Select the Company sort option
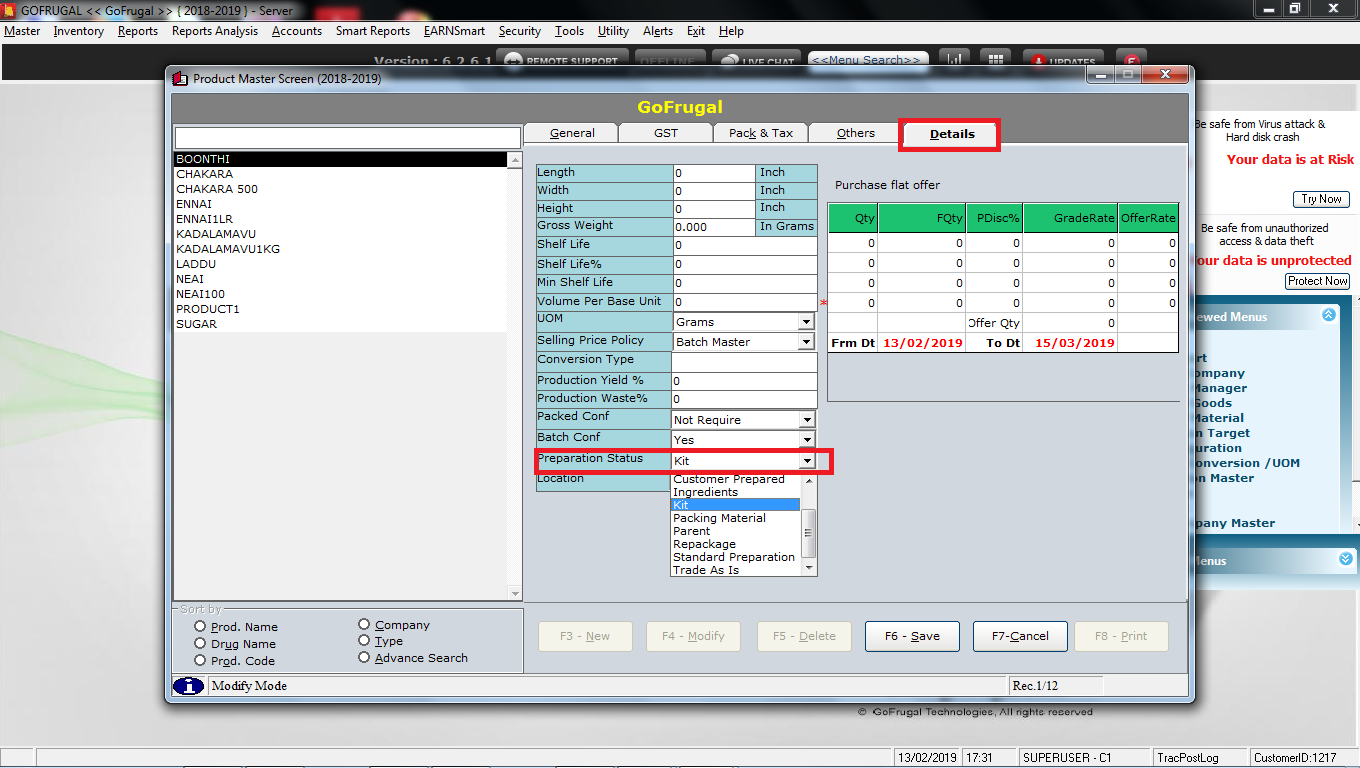1360x768 pixels. pyautogui.click(x=364, y=625)
